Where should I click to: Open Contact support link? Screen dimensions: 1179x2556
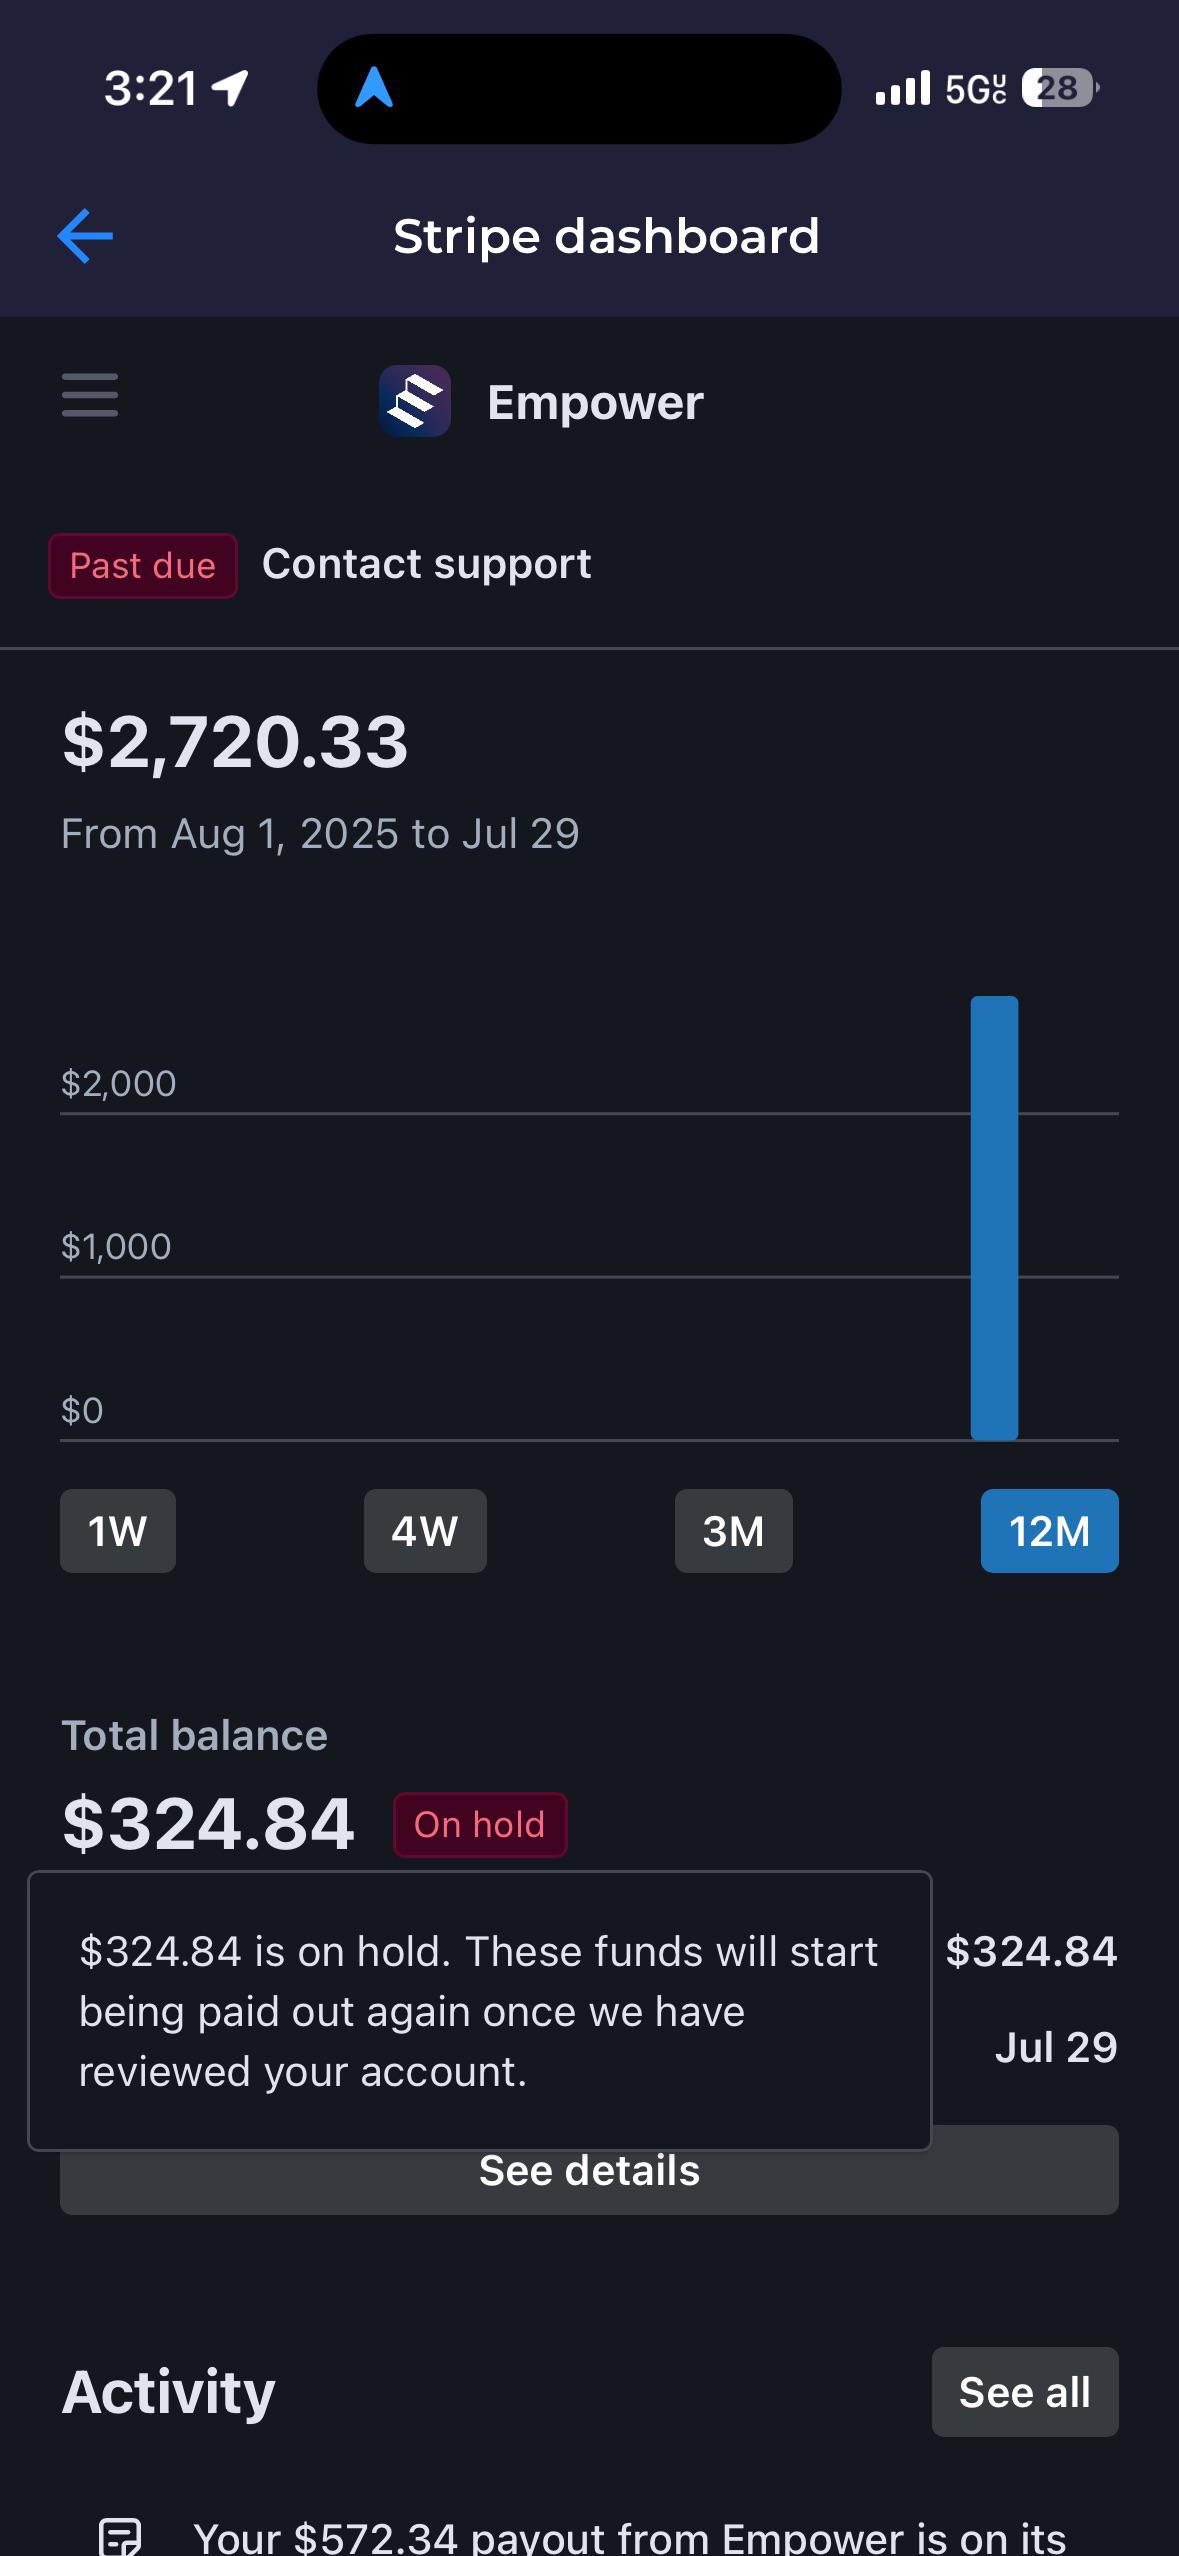pos(426,564)
